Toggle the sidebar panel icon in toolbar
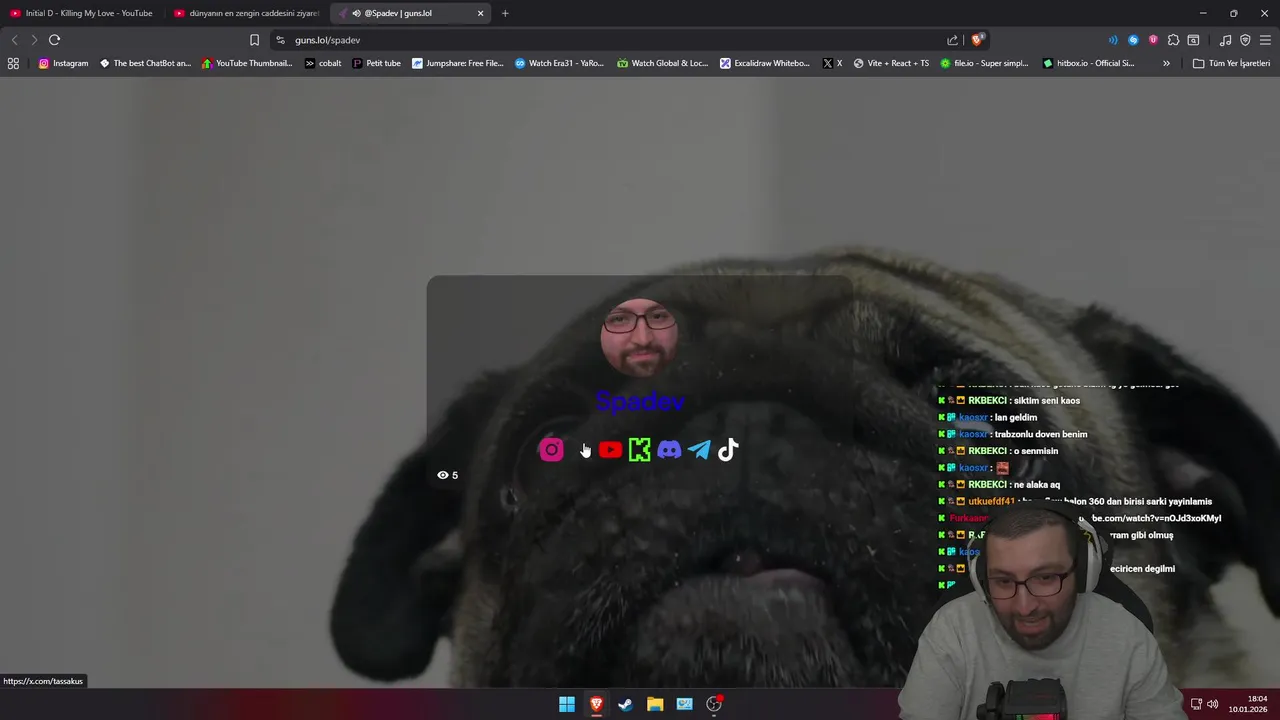This screenshot has height=720, width=1280. [1193, 40]
